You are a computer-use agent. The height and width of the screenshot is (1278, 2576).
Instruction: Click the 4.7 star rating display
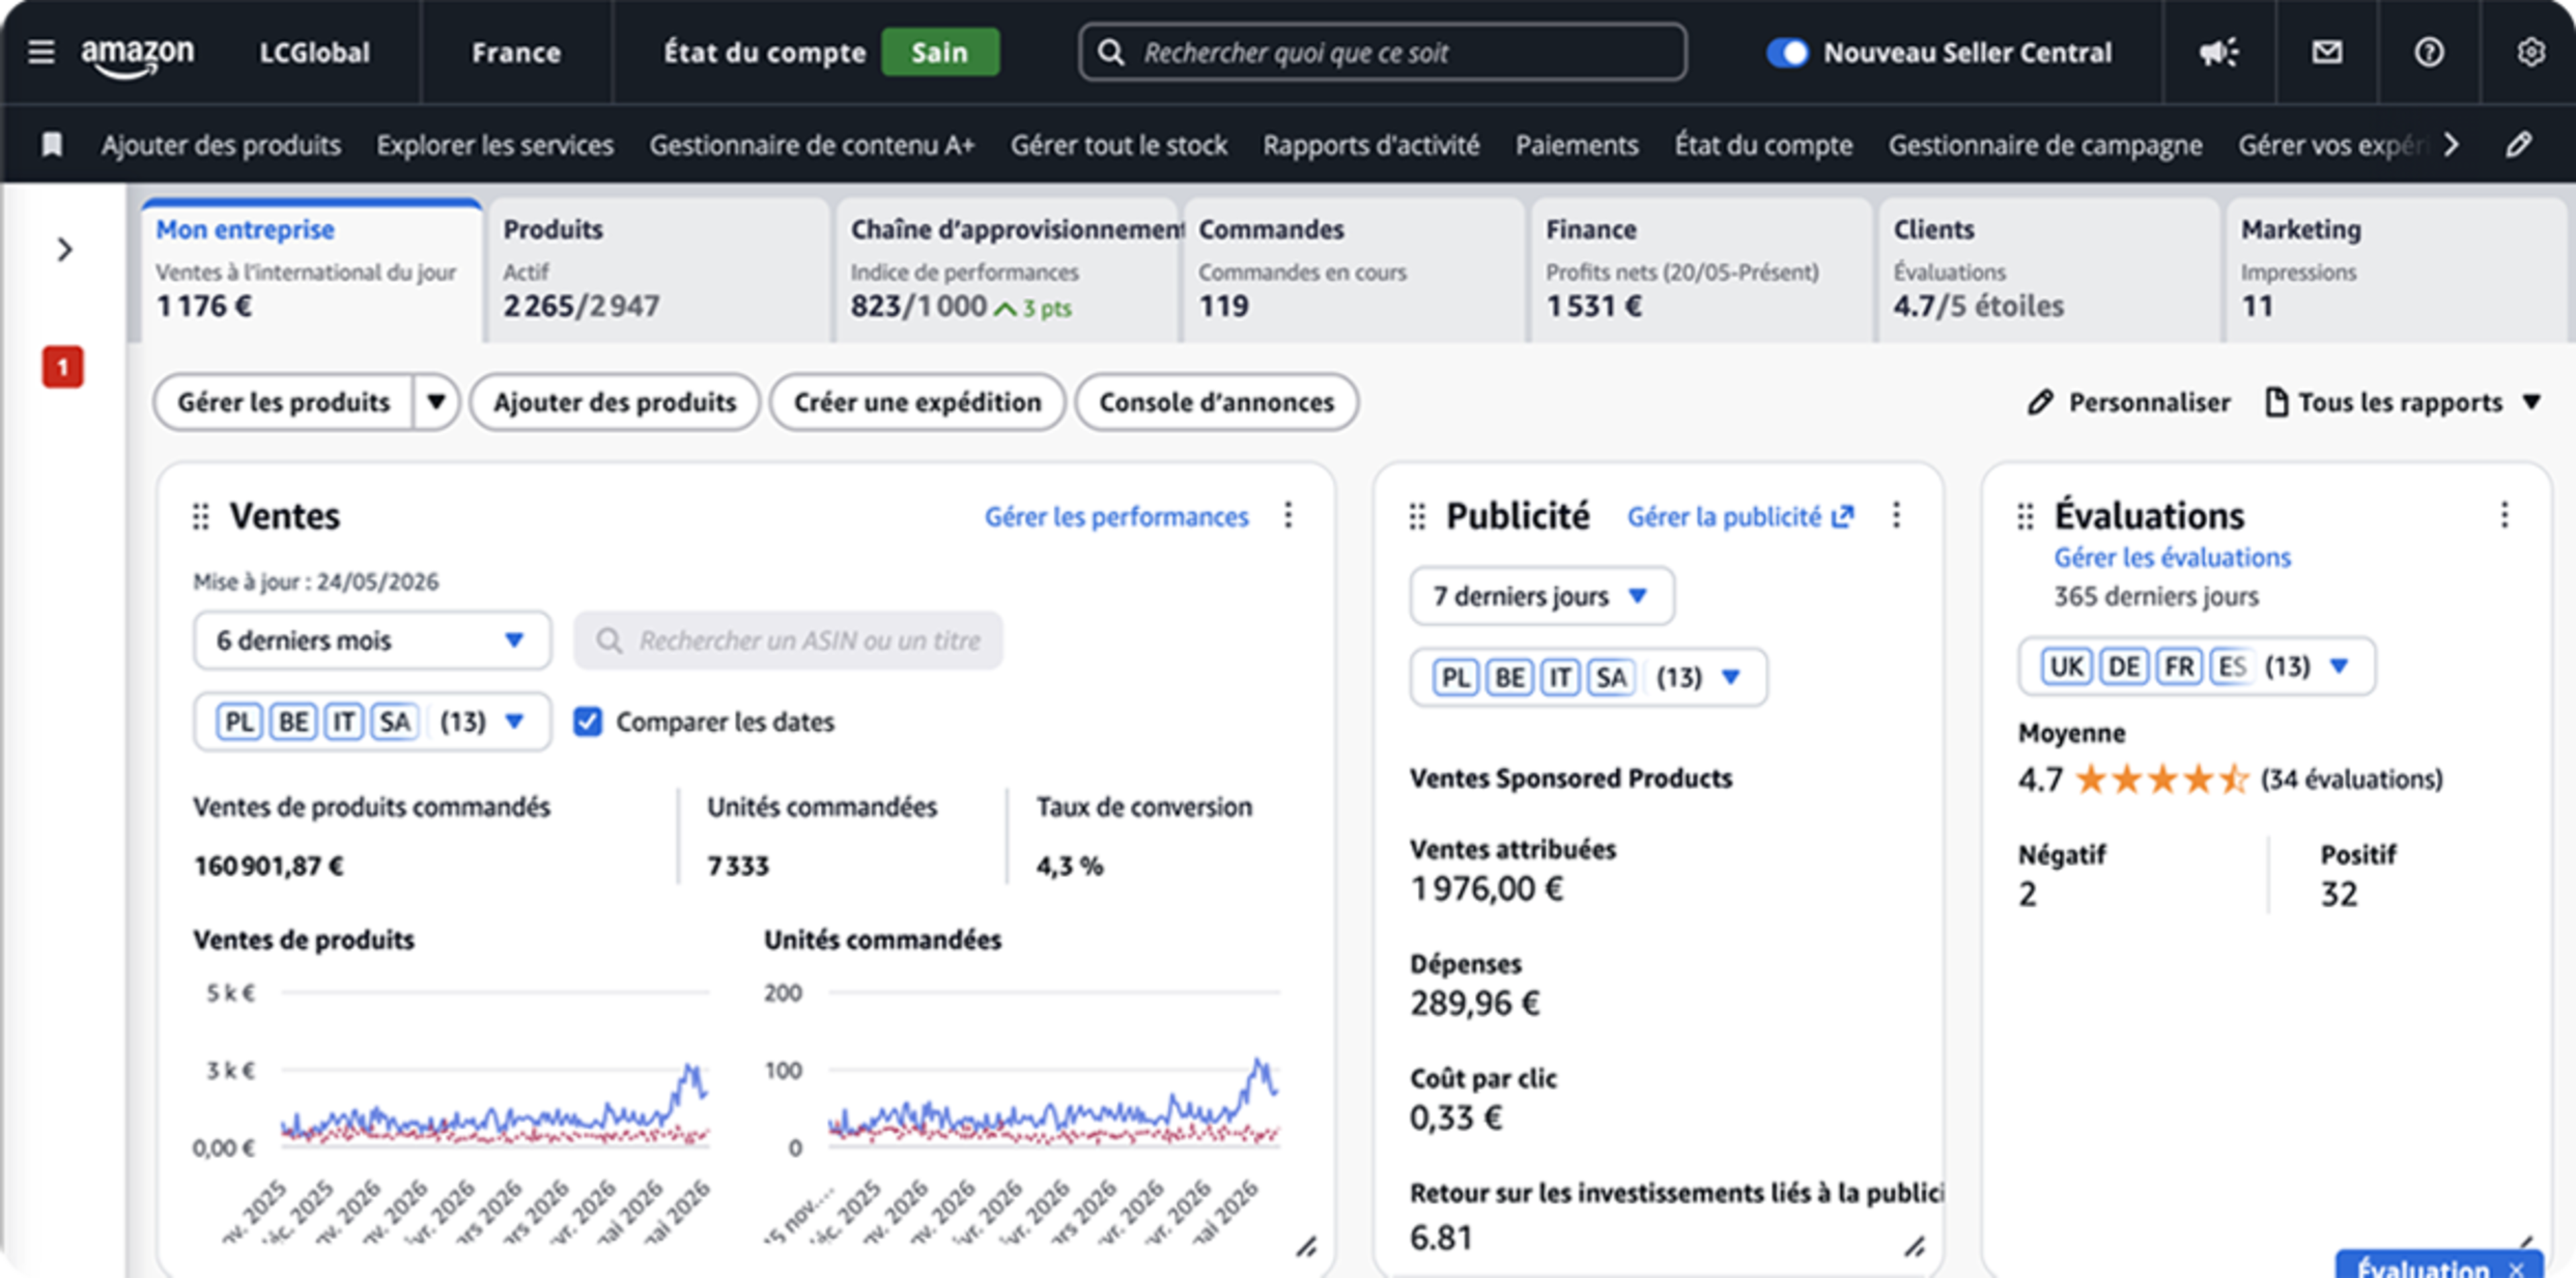[2230, 778]
